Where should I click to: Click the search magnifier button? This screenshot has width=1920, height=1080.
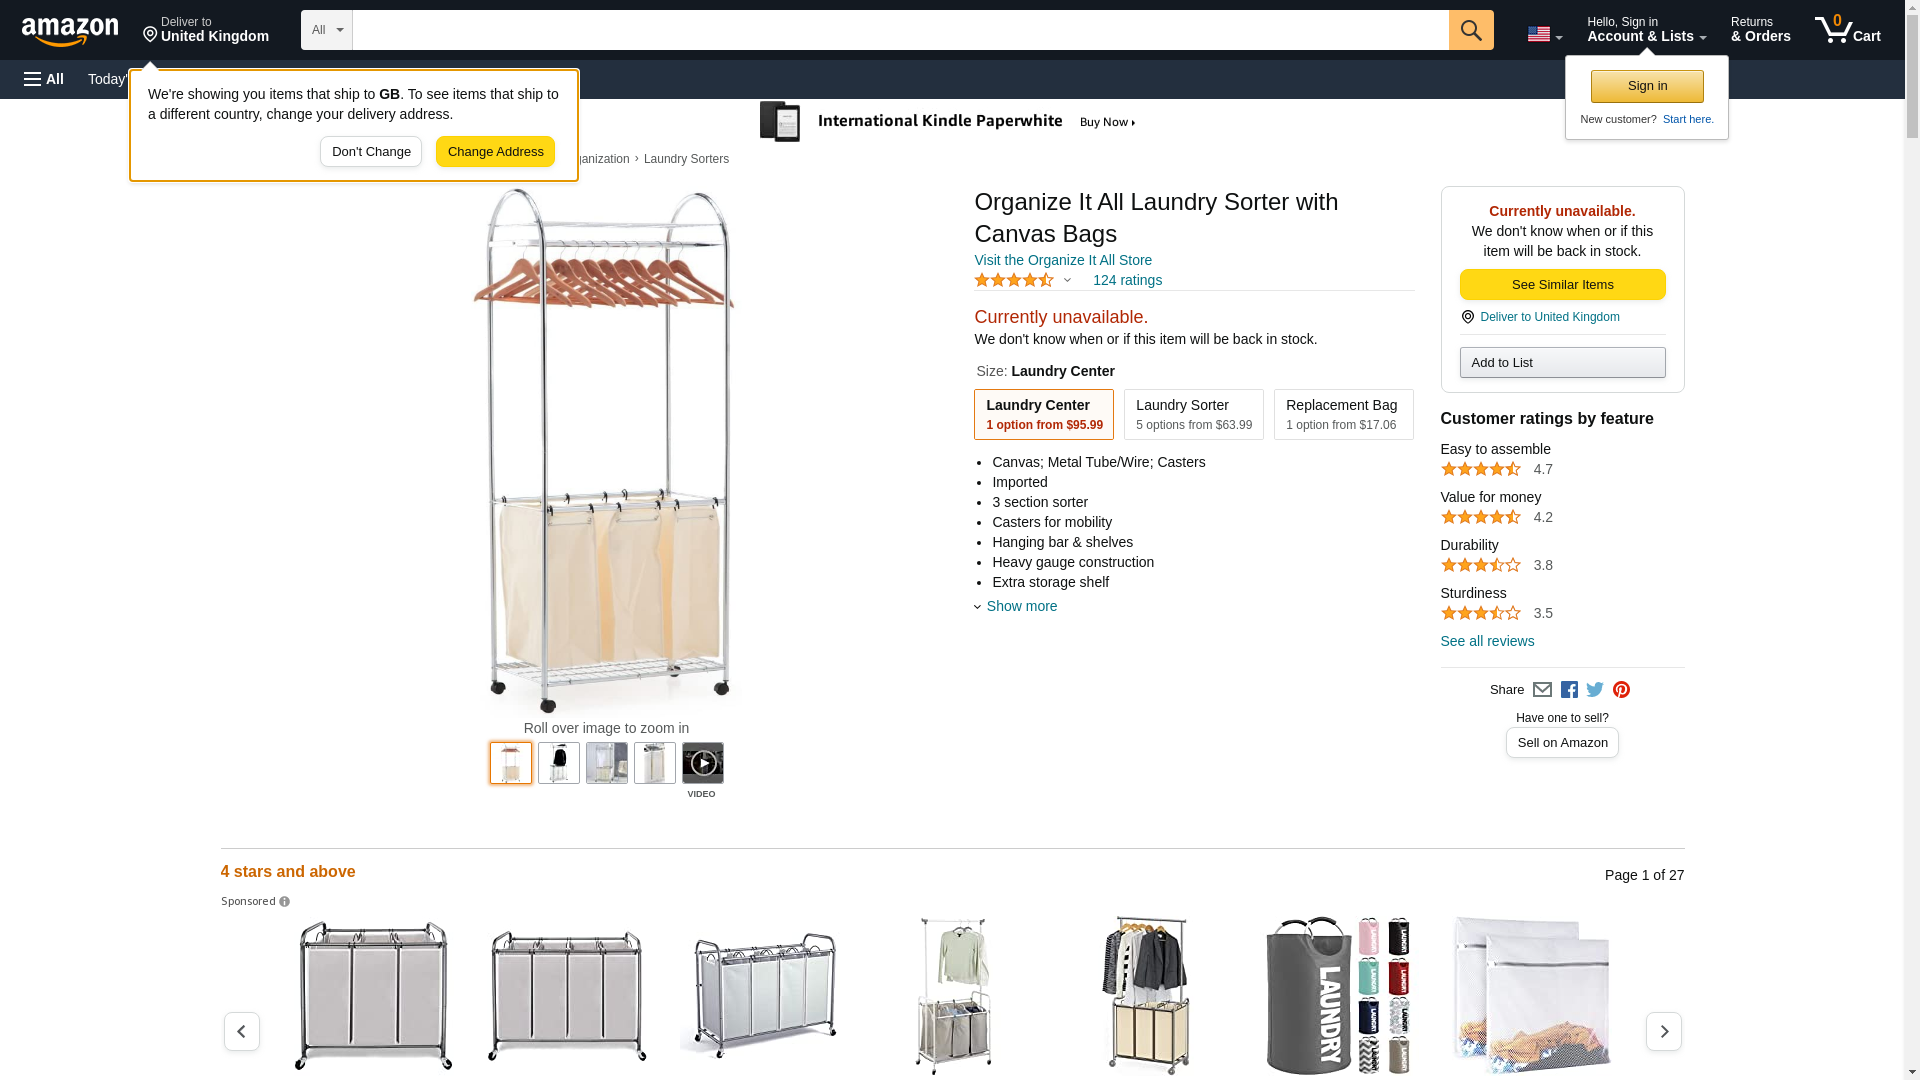coord(1470,30)
